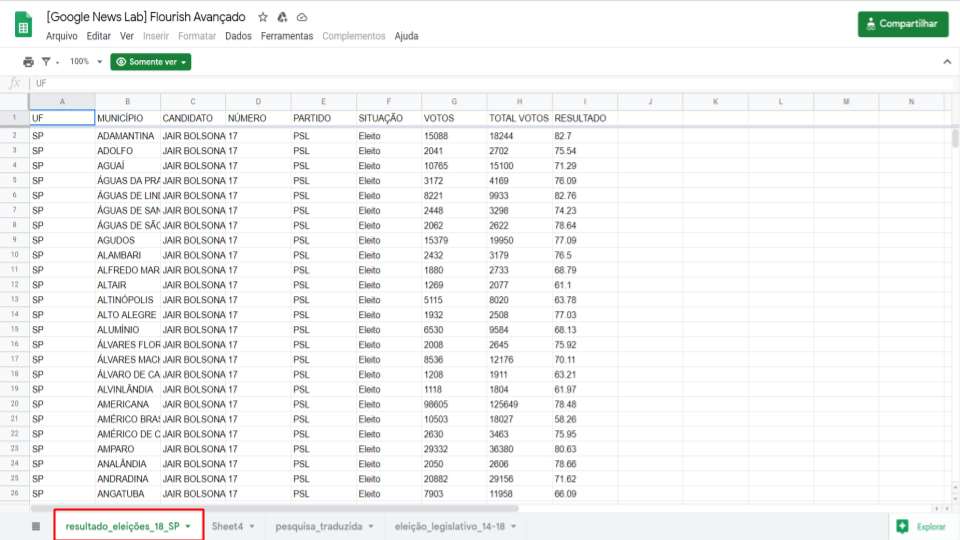Collapse the menus with top-right chevron

click(946, 62)
